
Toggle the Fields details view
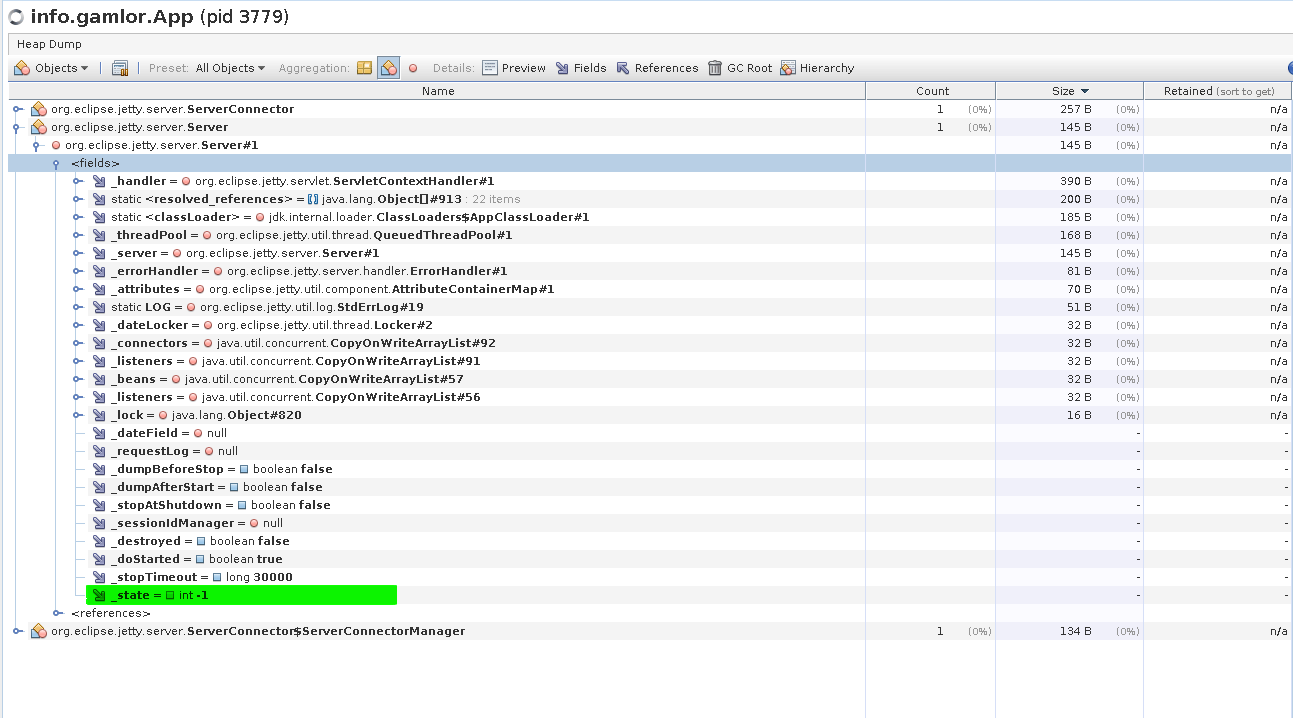point(581,68)
